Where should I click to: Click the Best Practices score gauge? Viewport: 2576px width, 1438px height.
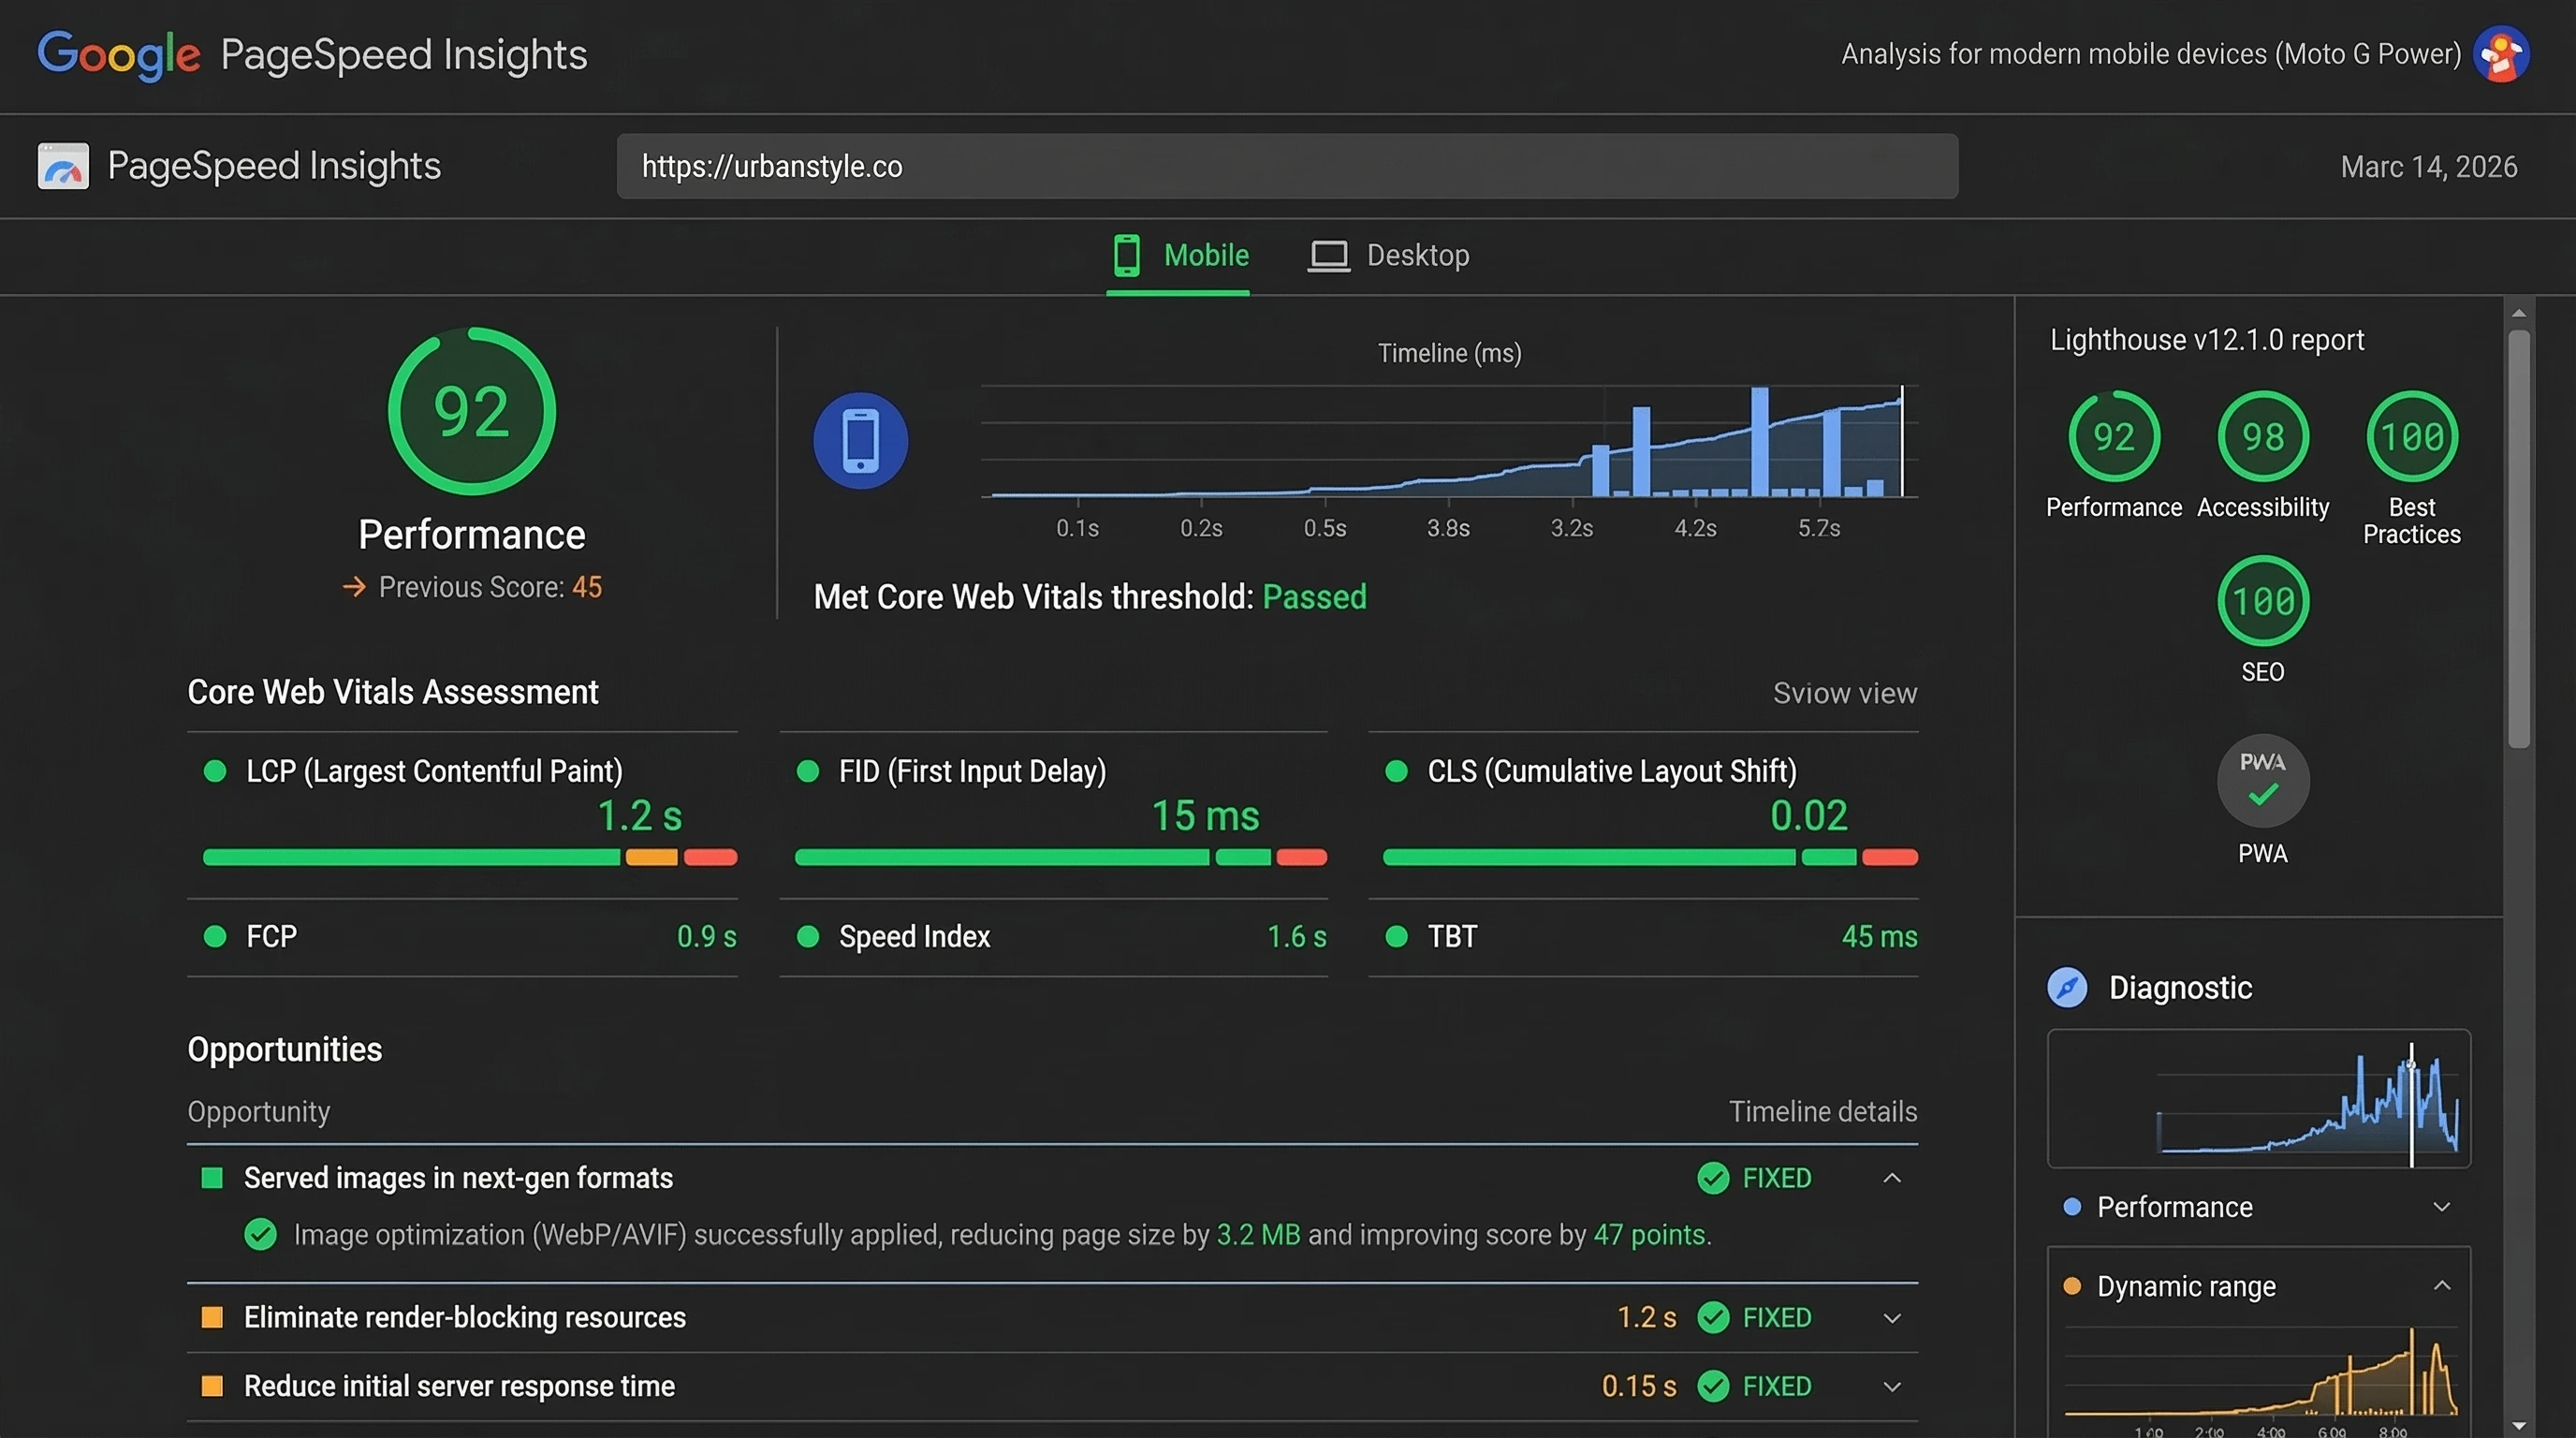2411,437
